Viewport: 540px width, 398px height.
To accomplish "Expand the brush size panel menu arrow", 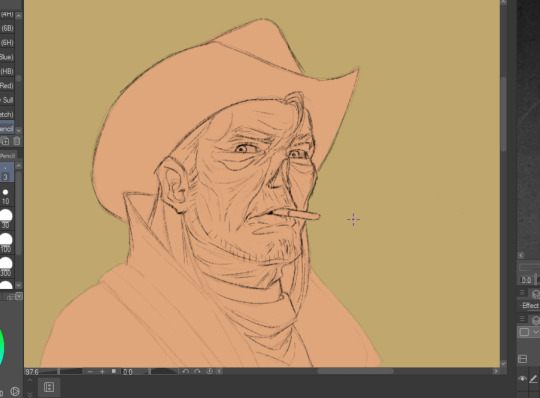I will coord(19,296).
